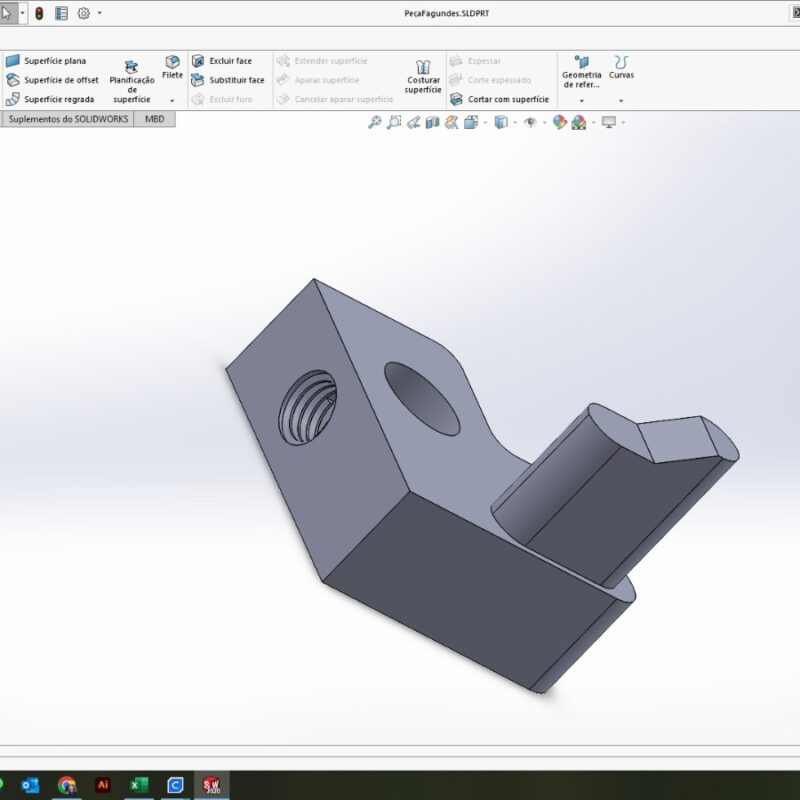This screenshot has height=800, width=800.
Task: Open the Options gear icon
Action: click(x=84, y=13)
